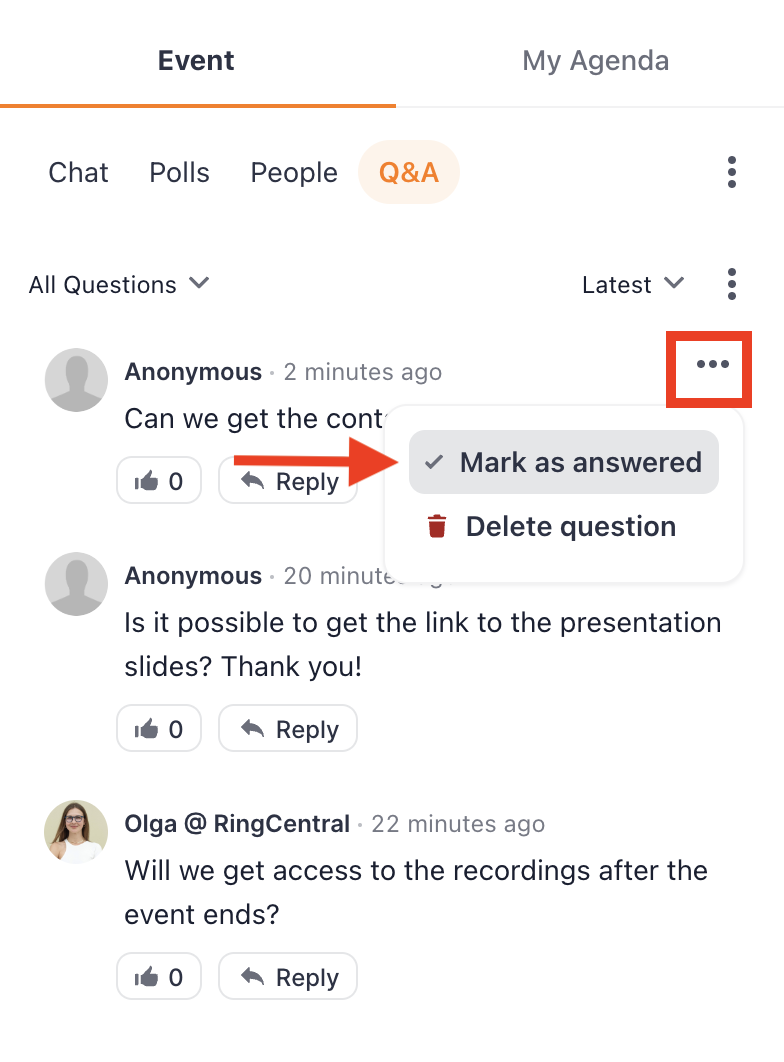Show the People section
784x1062 pixels.
[294, 173]
